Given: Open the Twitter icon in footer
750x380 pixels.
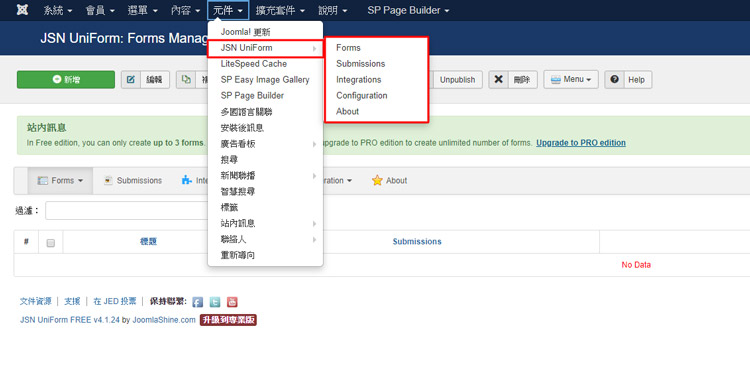Looking at the screenshot, I should pyautogui.click(x=215, y=302).
